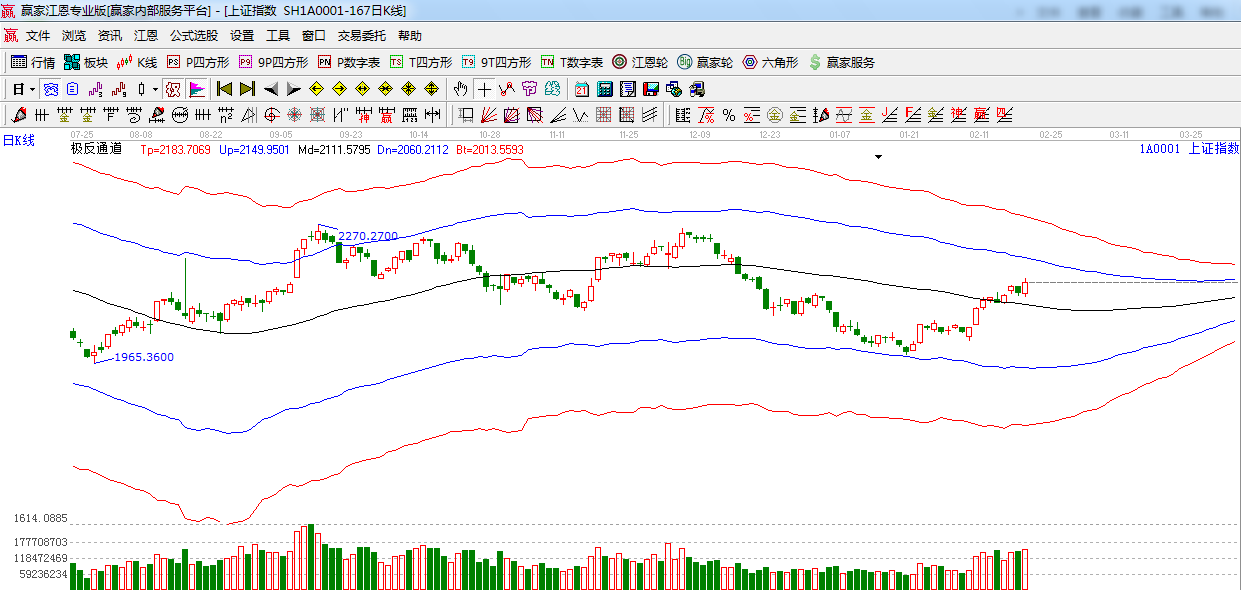This screenshot has width=1241, height=590.
Task: Click the calendar icon showing 21
Action: (581, 89)
